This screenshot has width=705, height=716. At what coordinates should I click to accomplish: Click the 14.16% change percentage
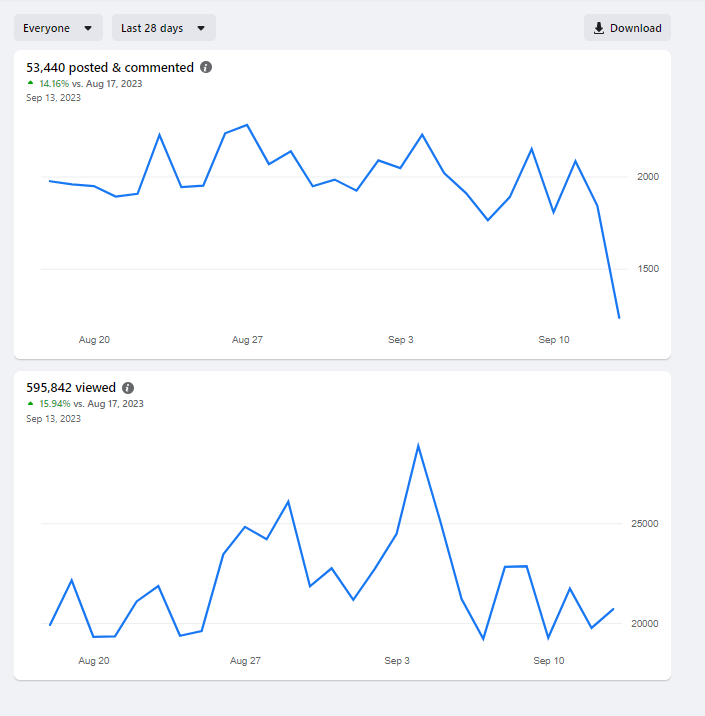click(54, 84)
